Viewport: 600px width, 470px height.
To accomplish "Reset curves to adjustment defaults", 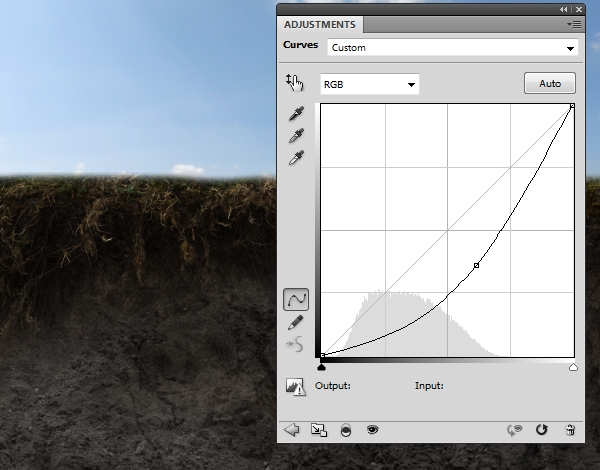I will [x=541, y=430].
